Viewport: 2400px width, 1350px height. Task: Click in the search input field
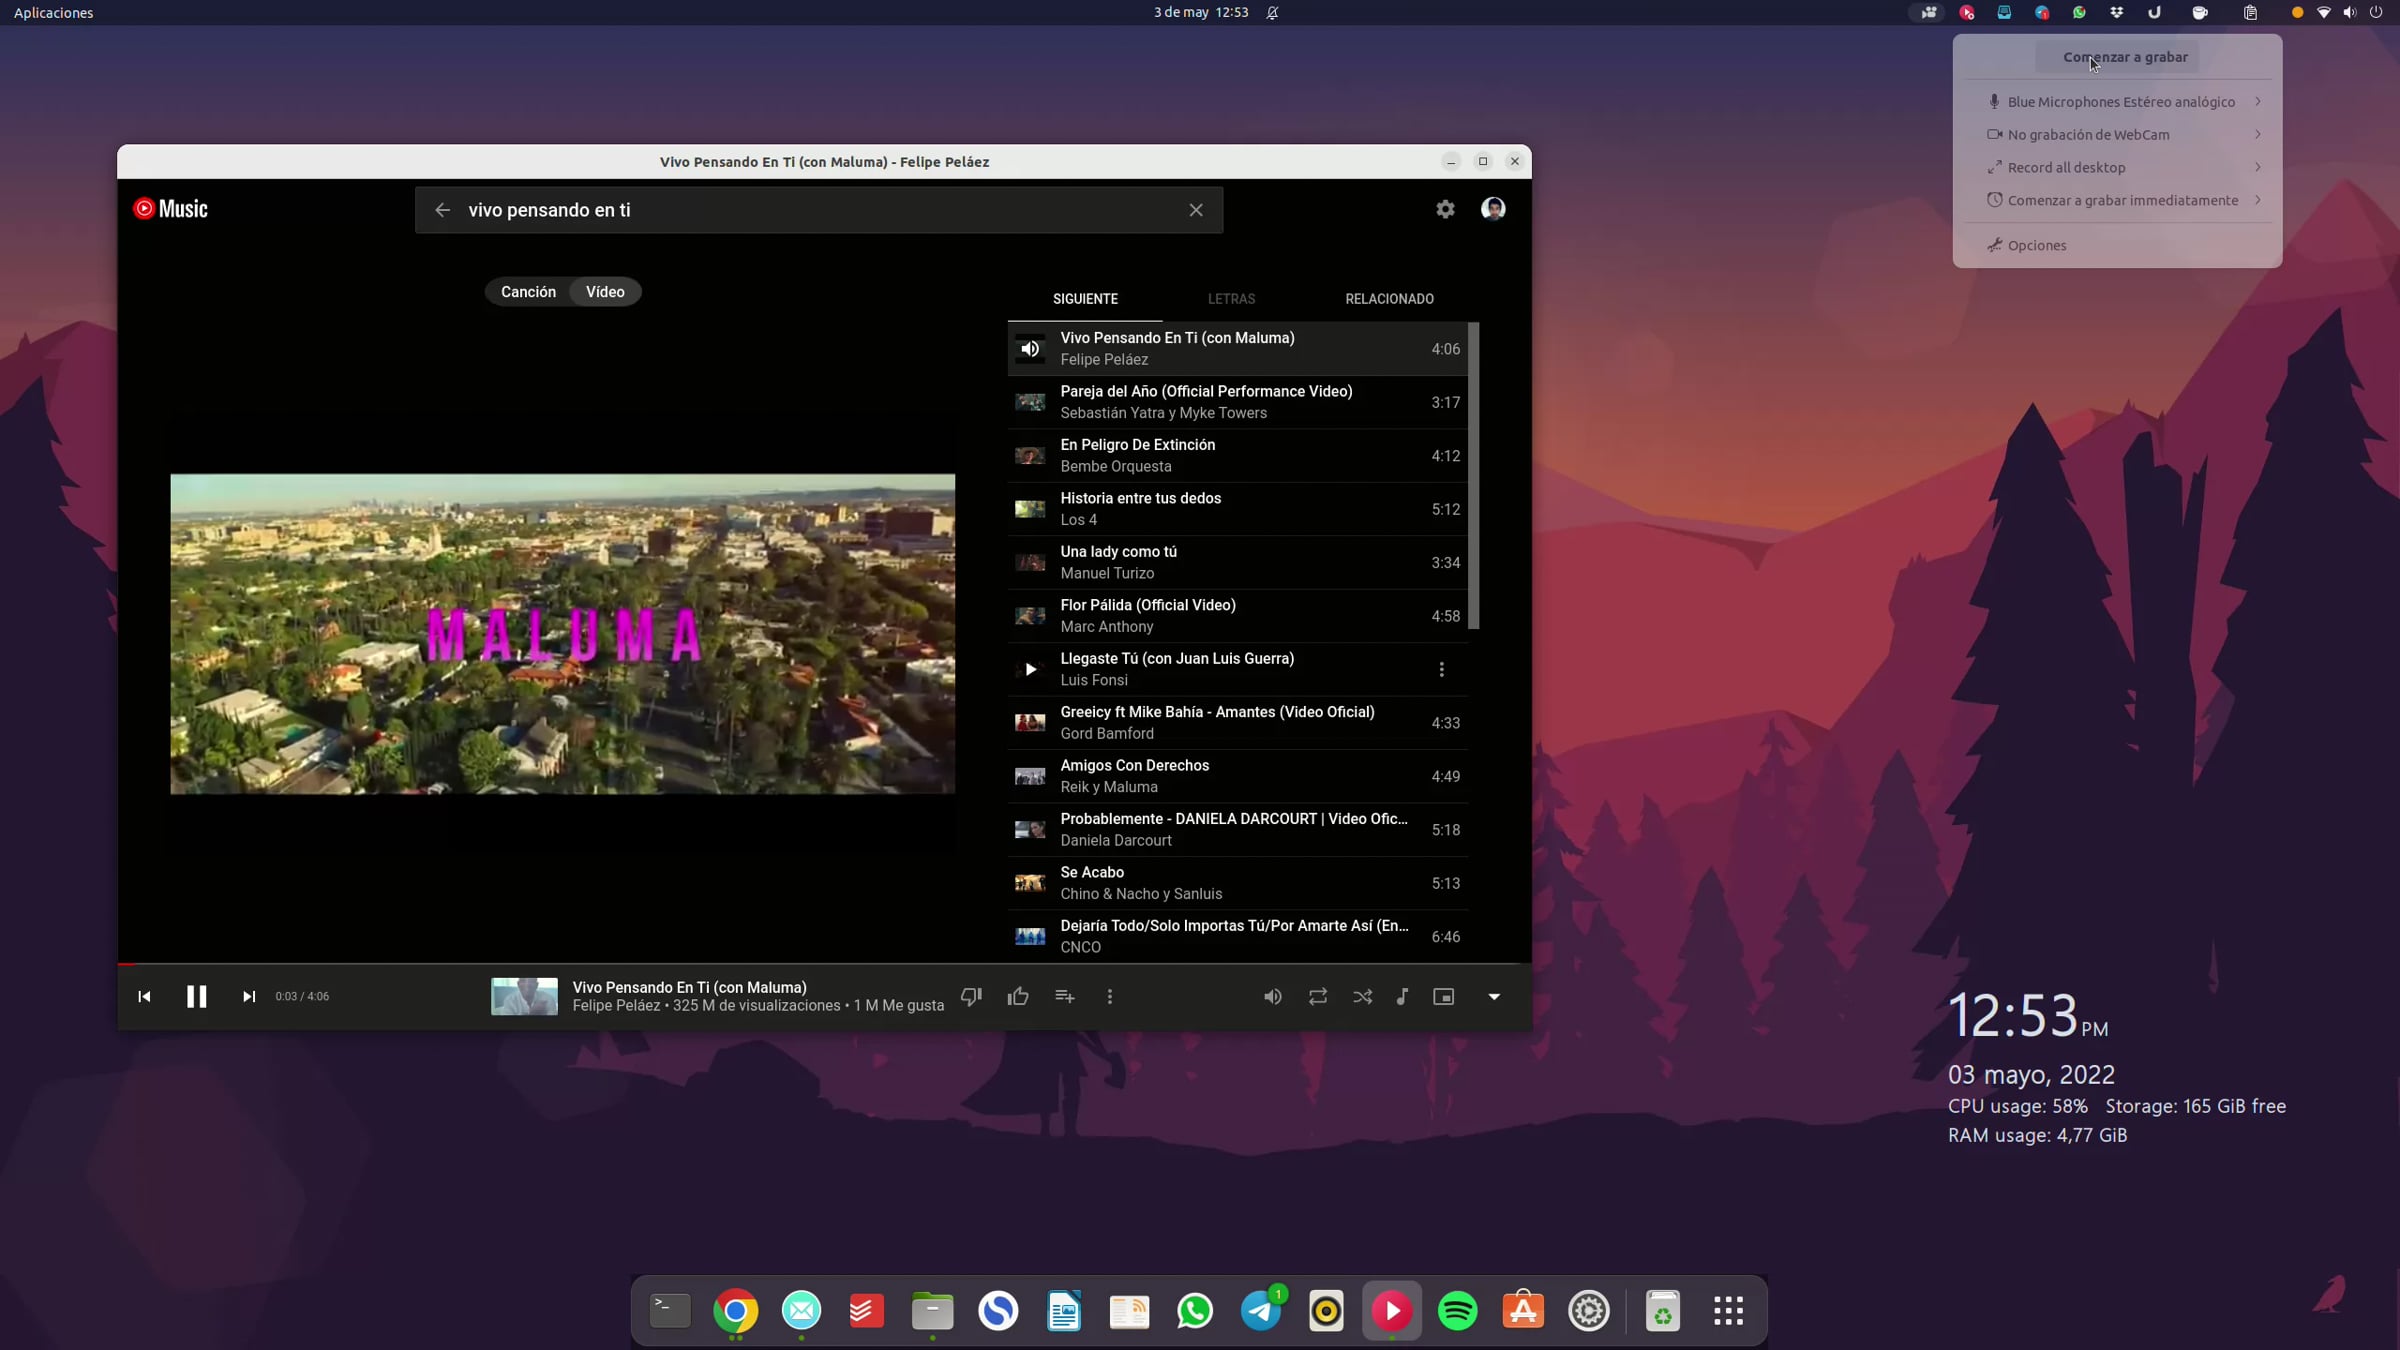(819, 210)
